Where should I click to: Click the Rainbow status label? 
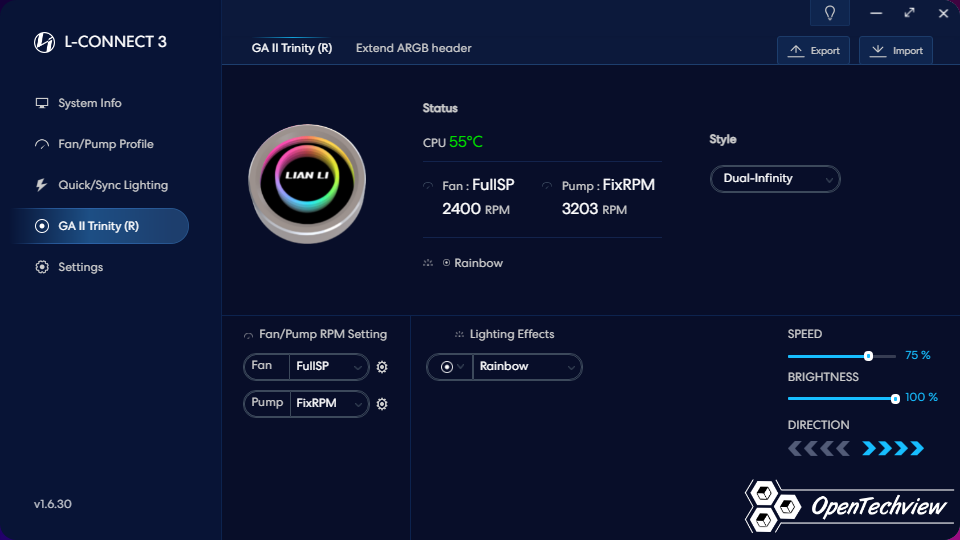[x=478, y=263]
